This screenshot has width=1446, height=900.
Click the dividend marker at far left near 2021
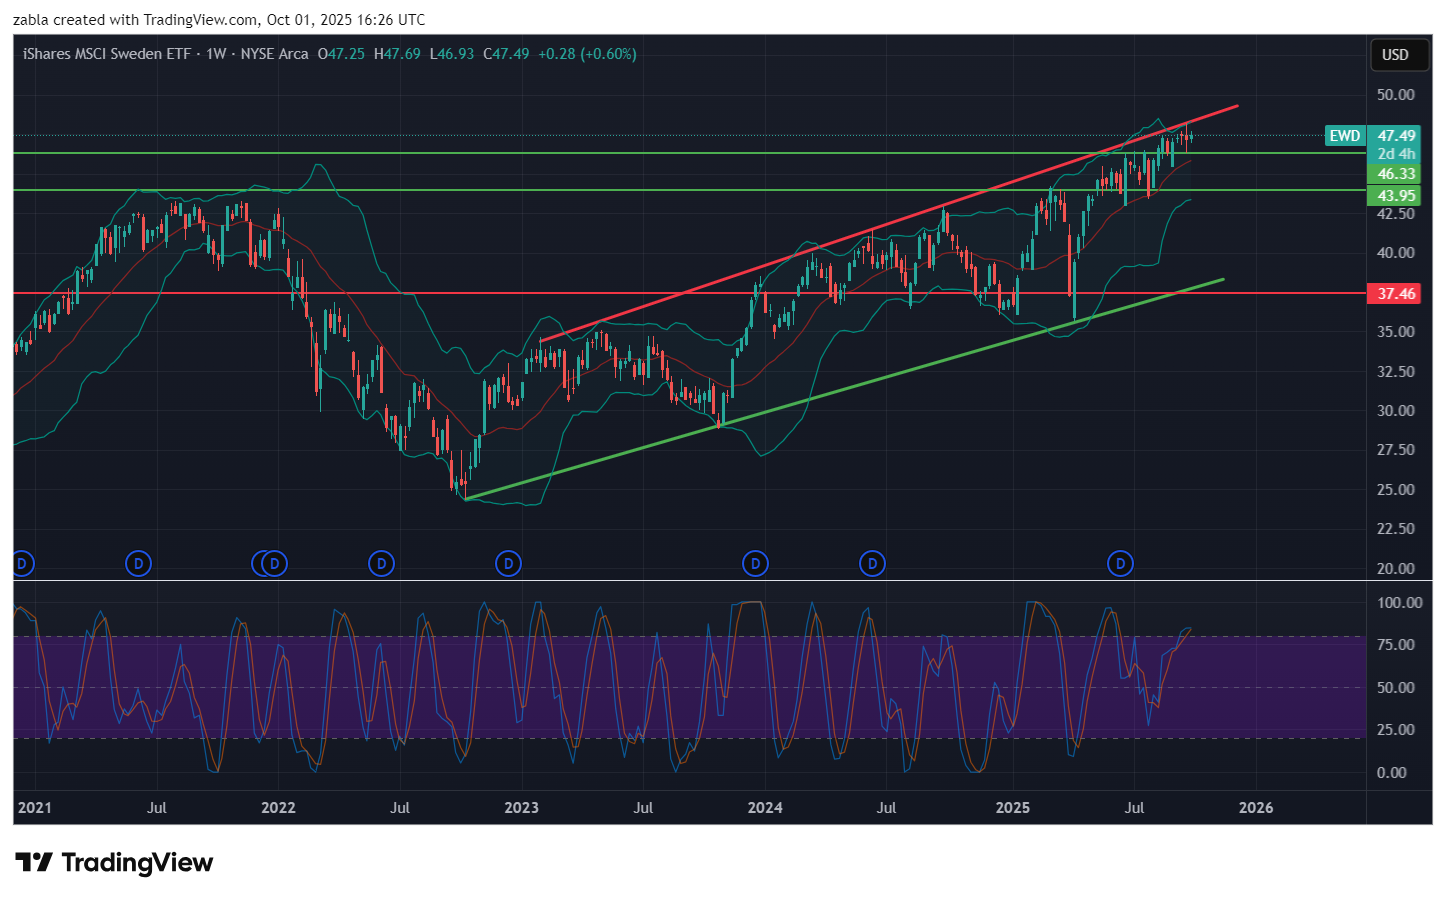point(22,564)
